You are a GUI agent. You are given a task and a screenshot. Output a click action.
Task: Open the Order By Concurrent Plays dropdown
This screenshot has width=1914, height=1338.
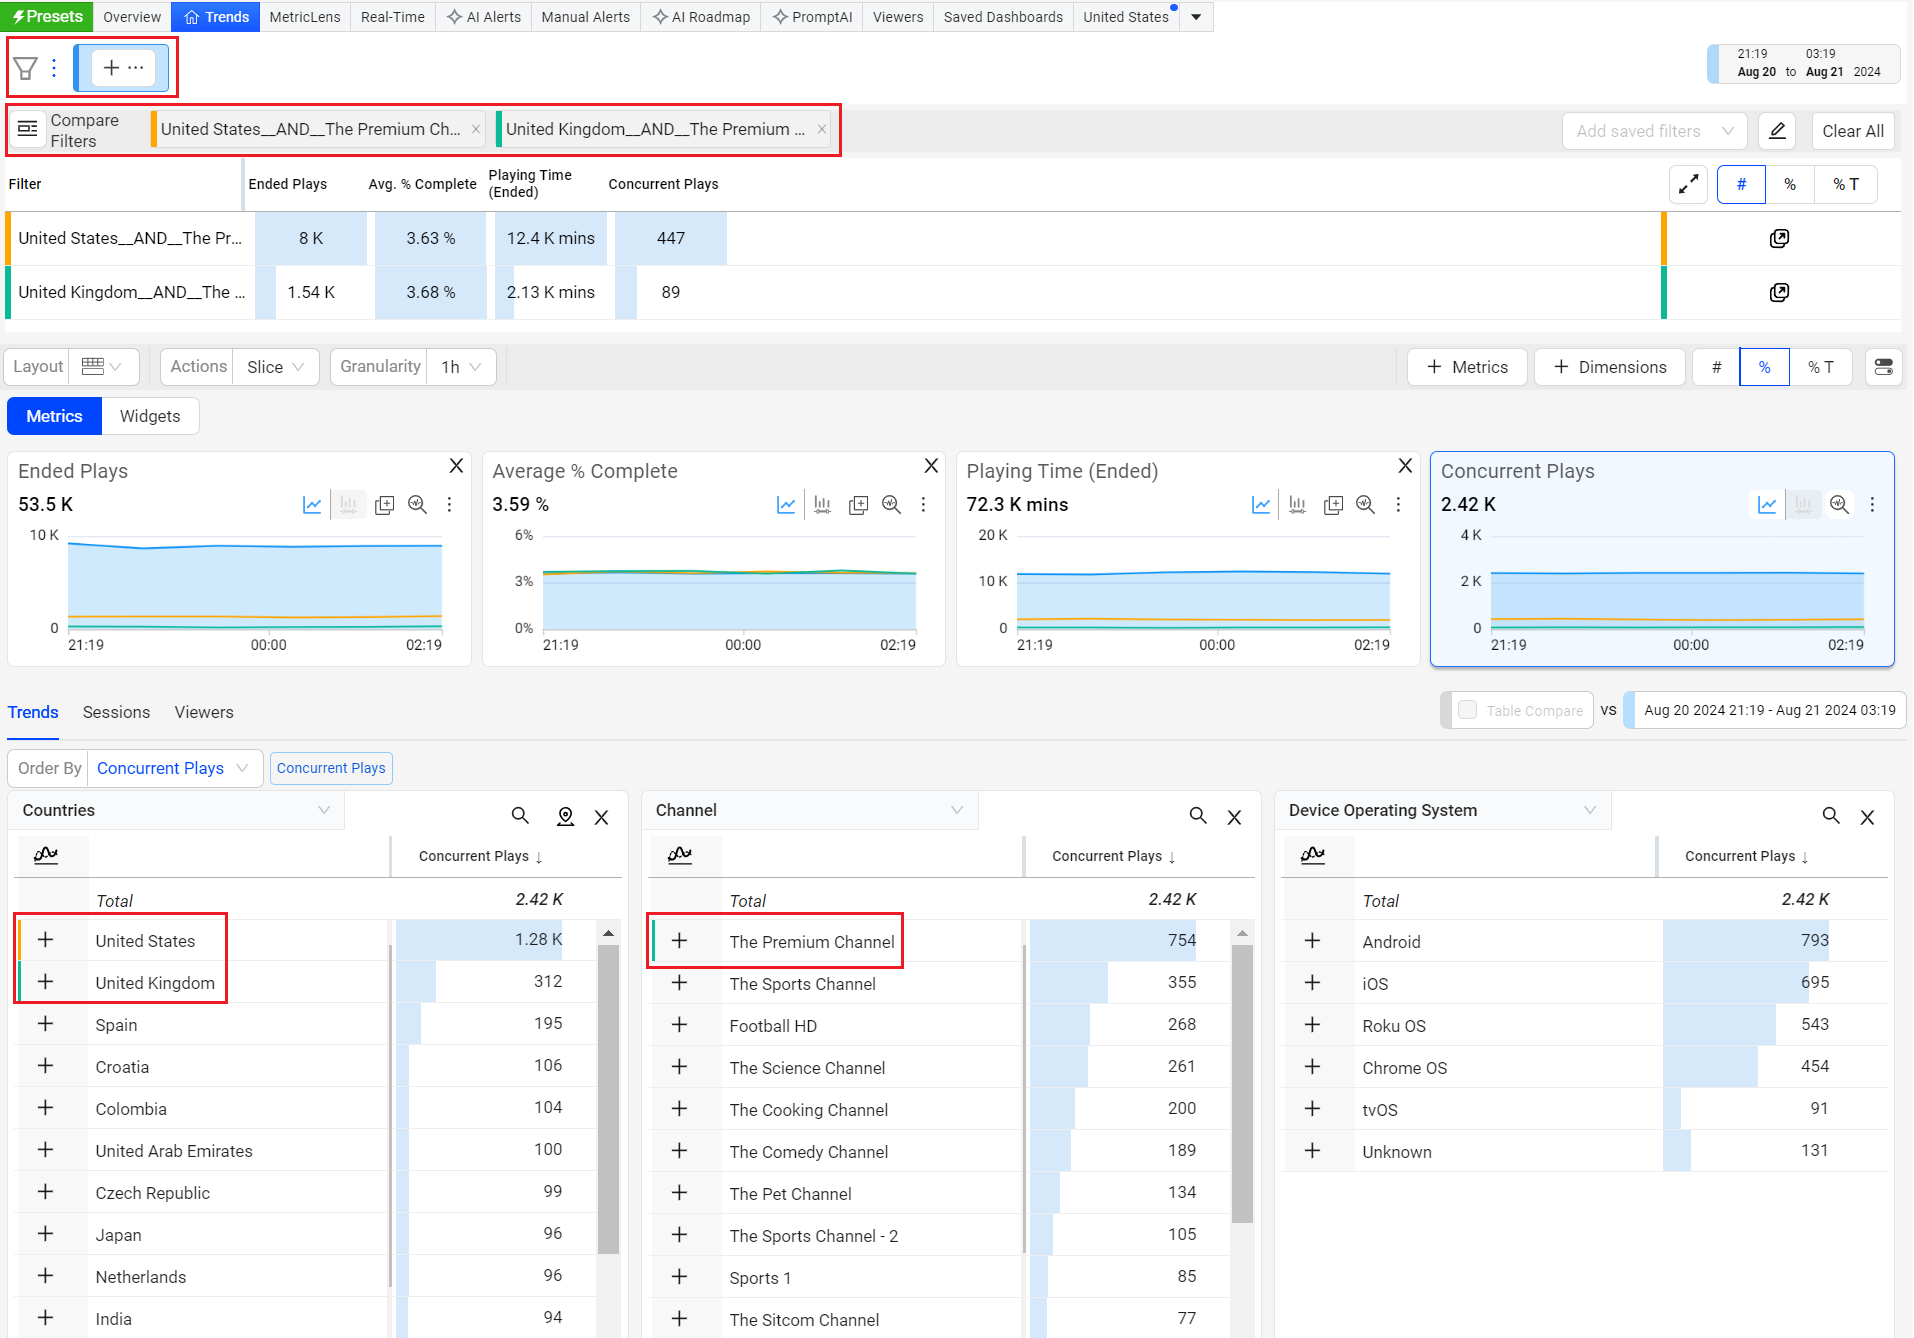(x=172, y=768)
